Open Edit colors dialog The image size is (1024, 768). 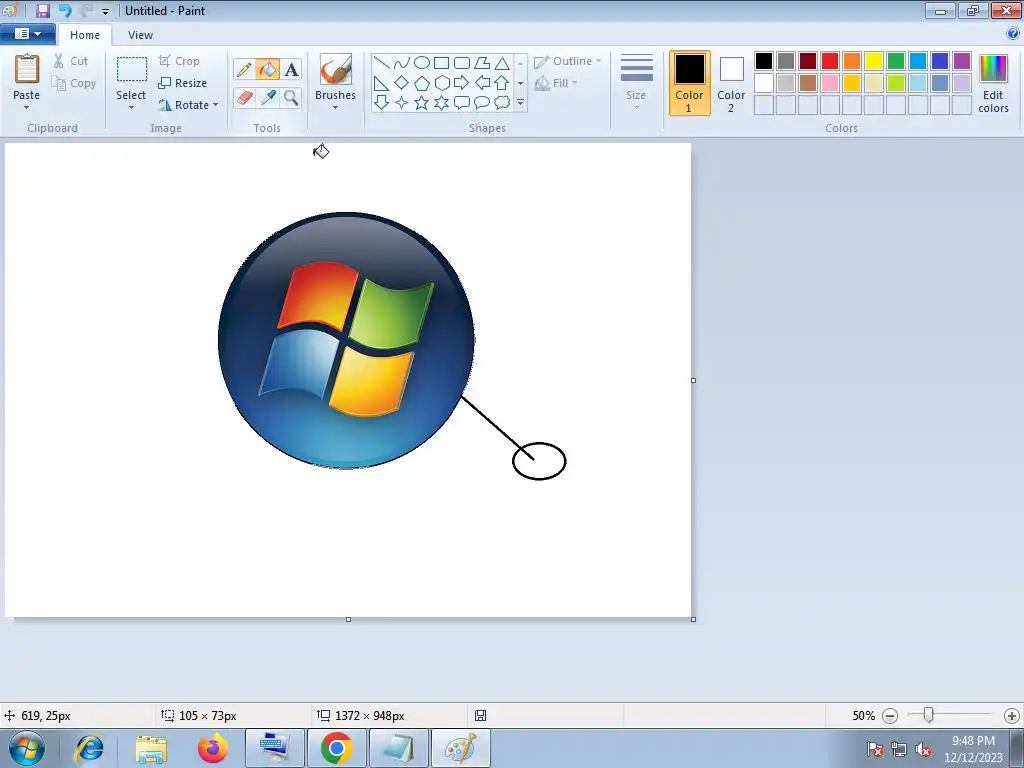coord(993,83)
